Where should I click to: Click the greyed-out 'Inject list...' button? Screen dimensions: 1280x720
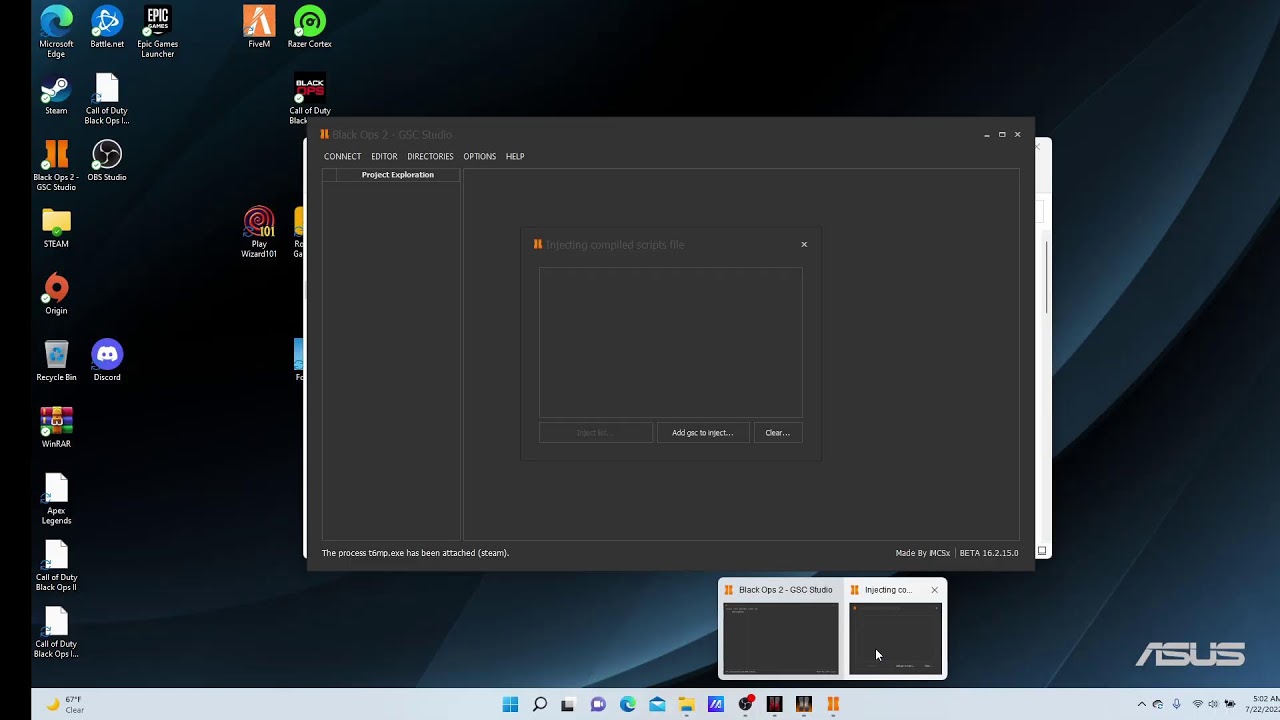[x=596, y=433]
